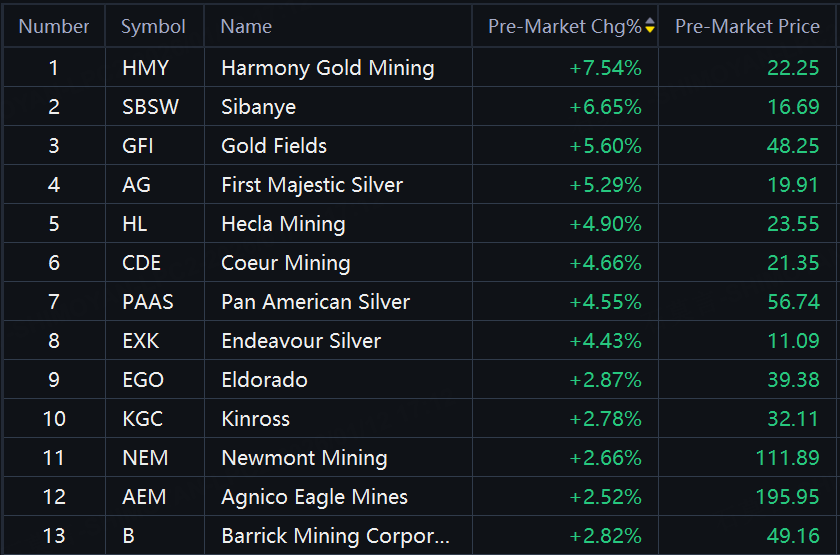Viewport: 840px width, 555px height.
Task: Select Agnico Eagle Mines
Action: [x=314, y=497]
